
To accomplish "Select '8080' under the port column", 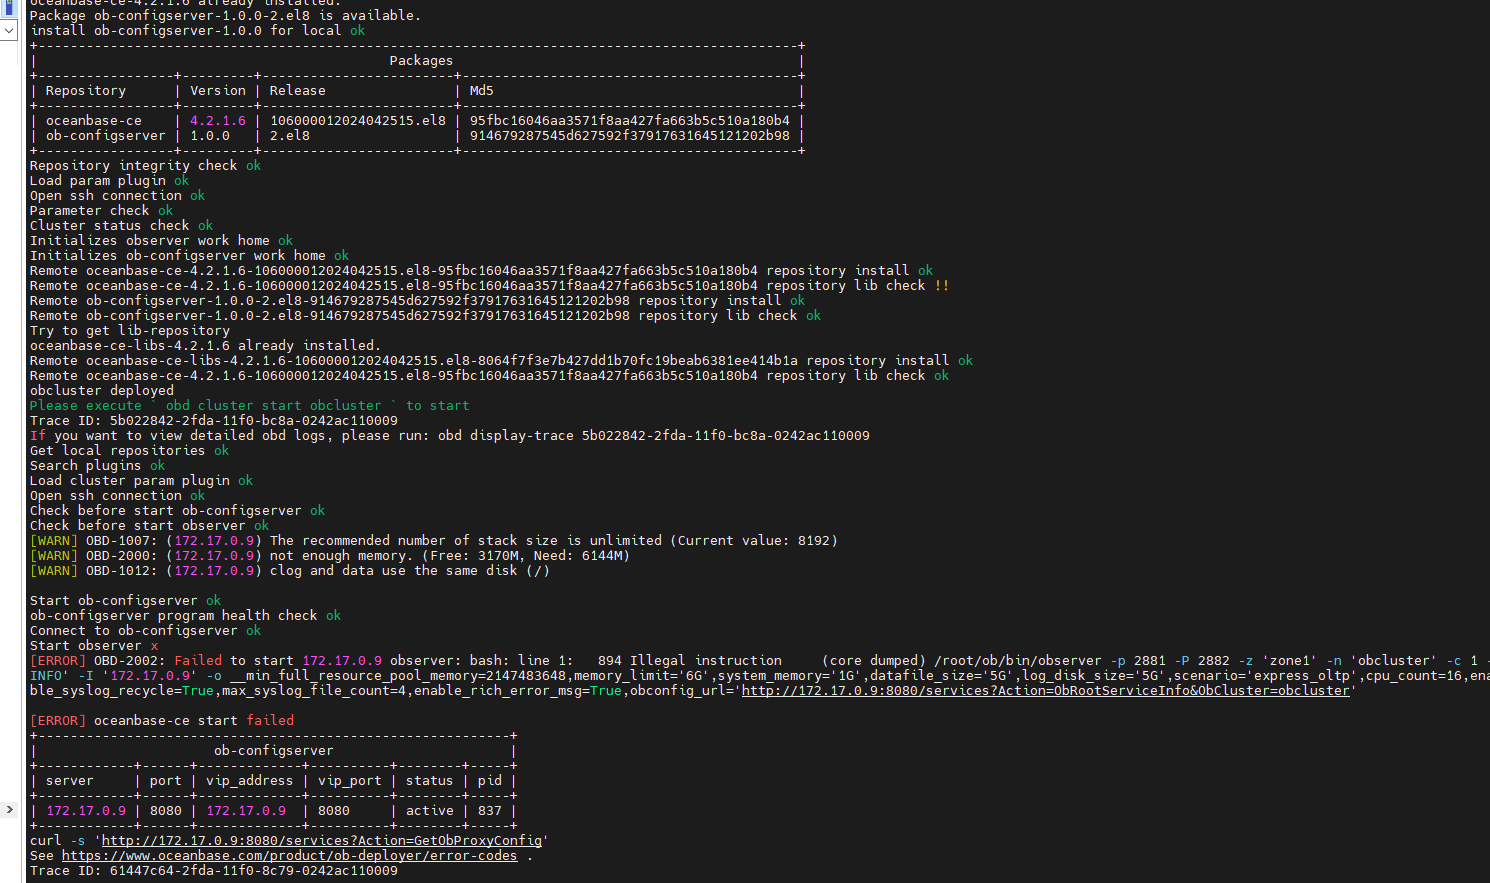I will pyautogui.click(x=166, y=811).
